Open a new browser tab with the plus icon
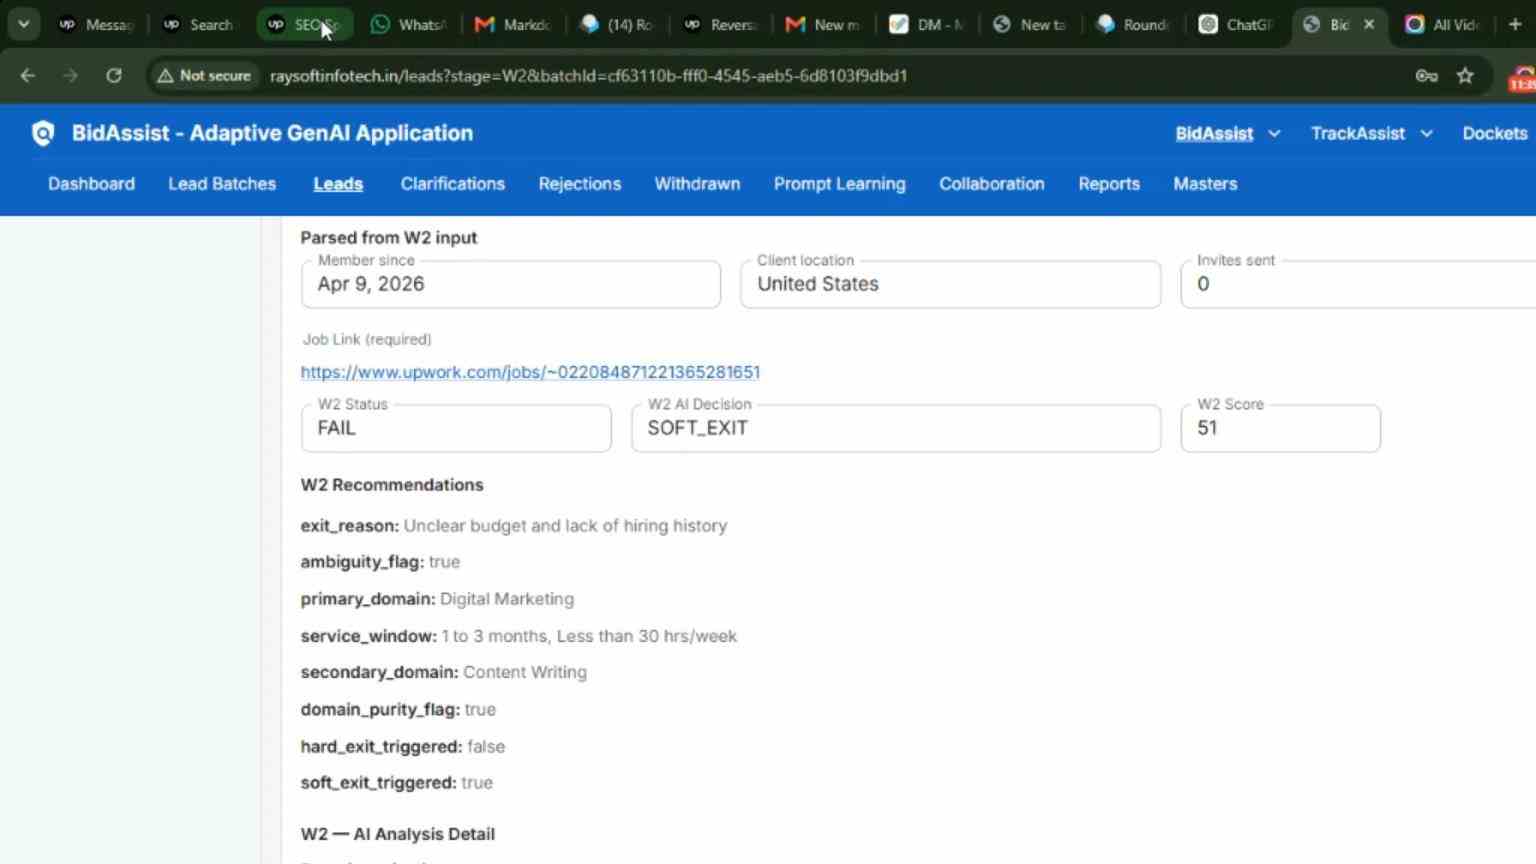1536x864 pixels. click(1515, 24)
